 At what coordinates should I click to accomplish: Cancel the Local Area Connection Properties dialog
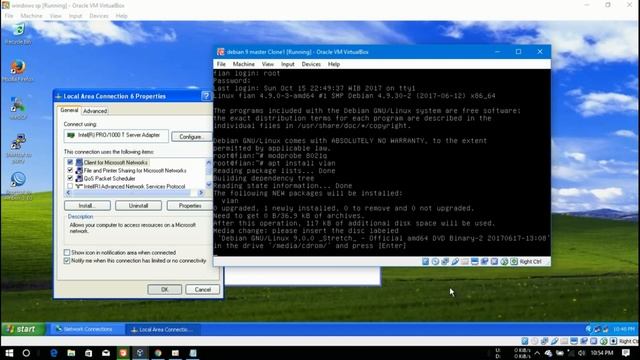point(202,289)
